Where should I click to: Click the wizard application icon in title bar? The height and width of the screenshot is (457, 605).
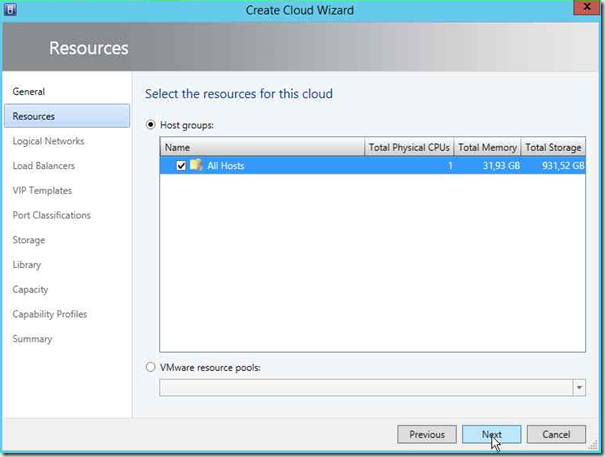coord(10,9)
